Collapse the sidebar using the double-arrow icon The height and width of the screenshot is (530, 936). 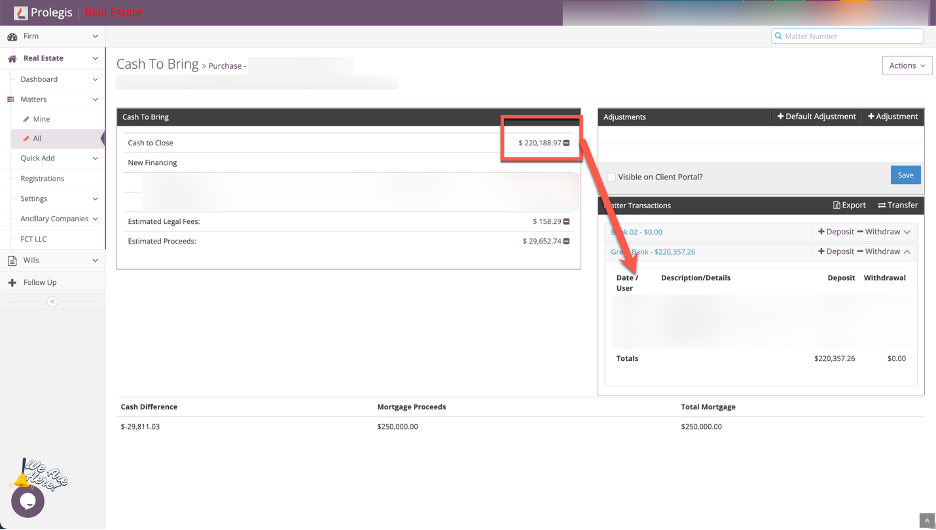coord(52,301)
